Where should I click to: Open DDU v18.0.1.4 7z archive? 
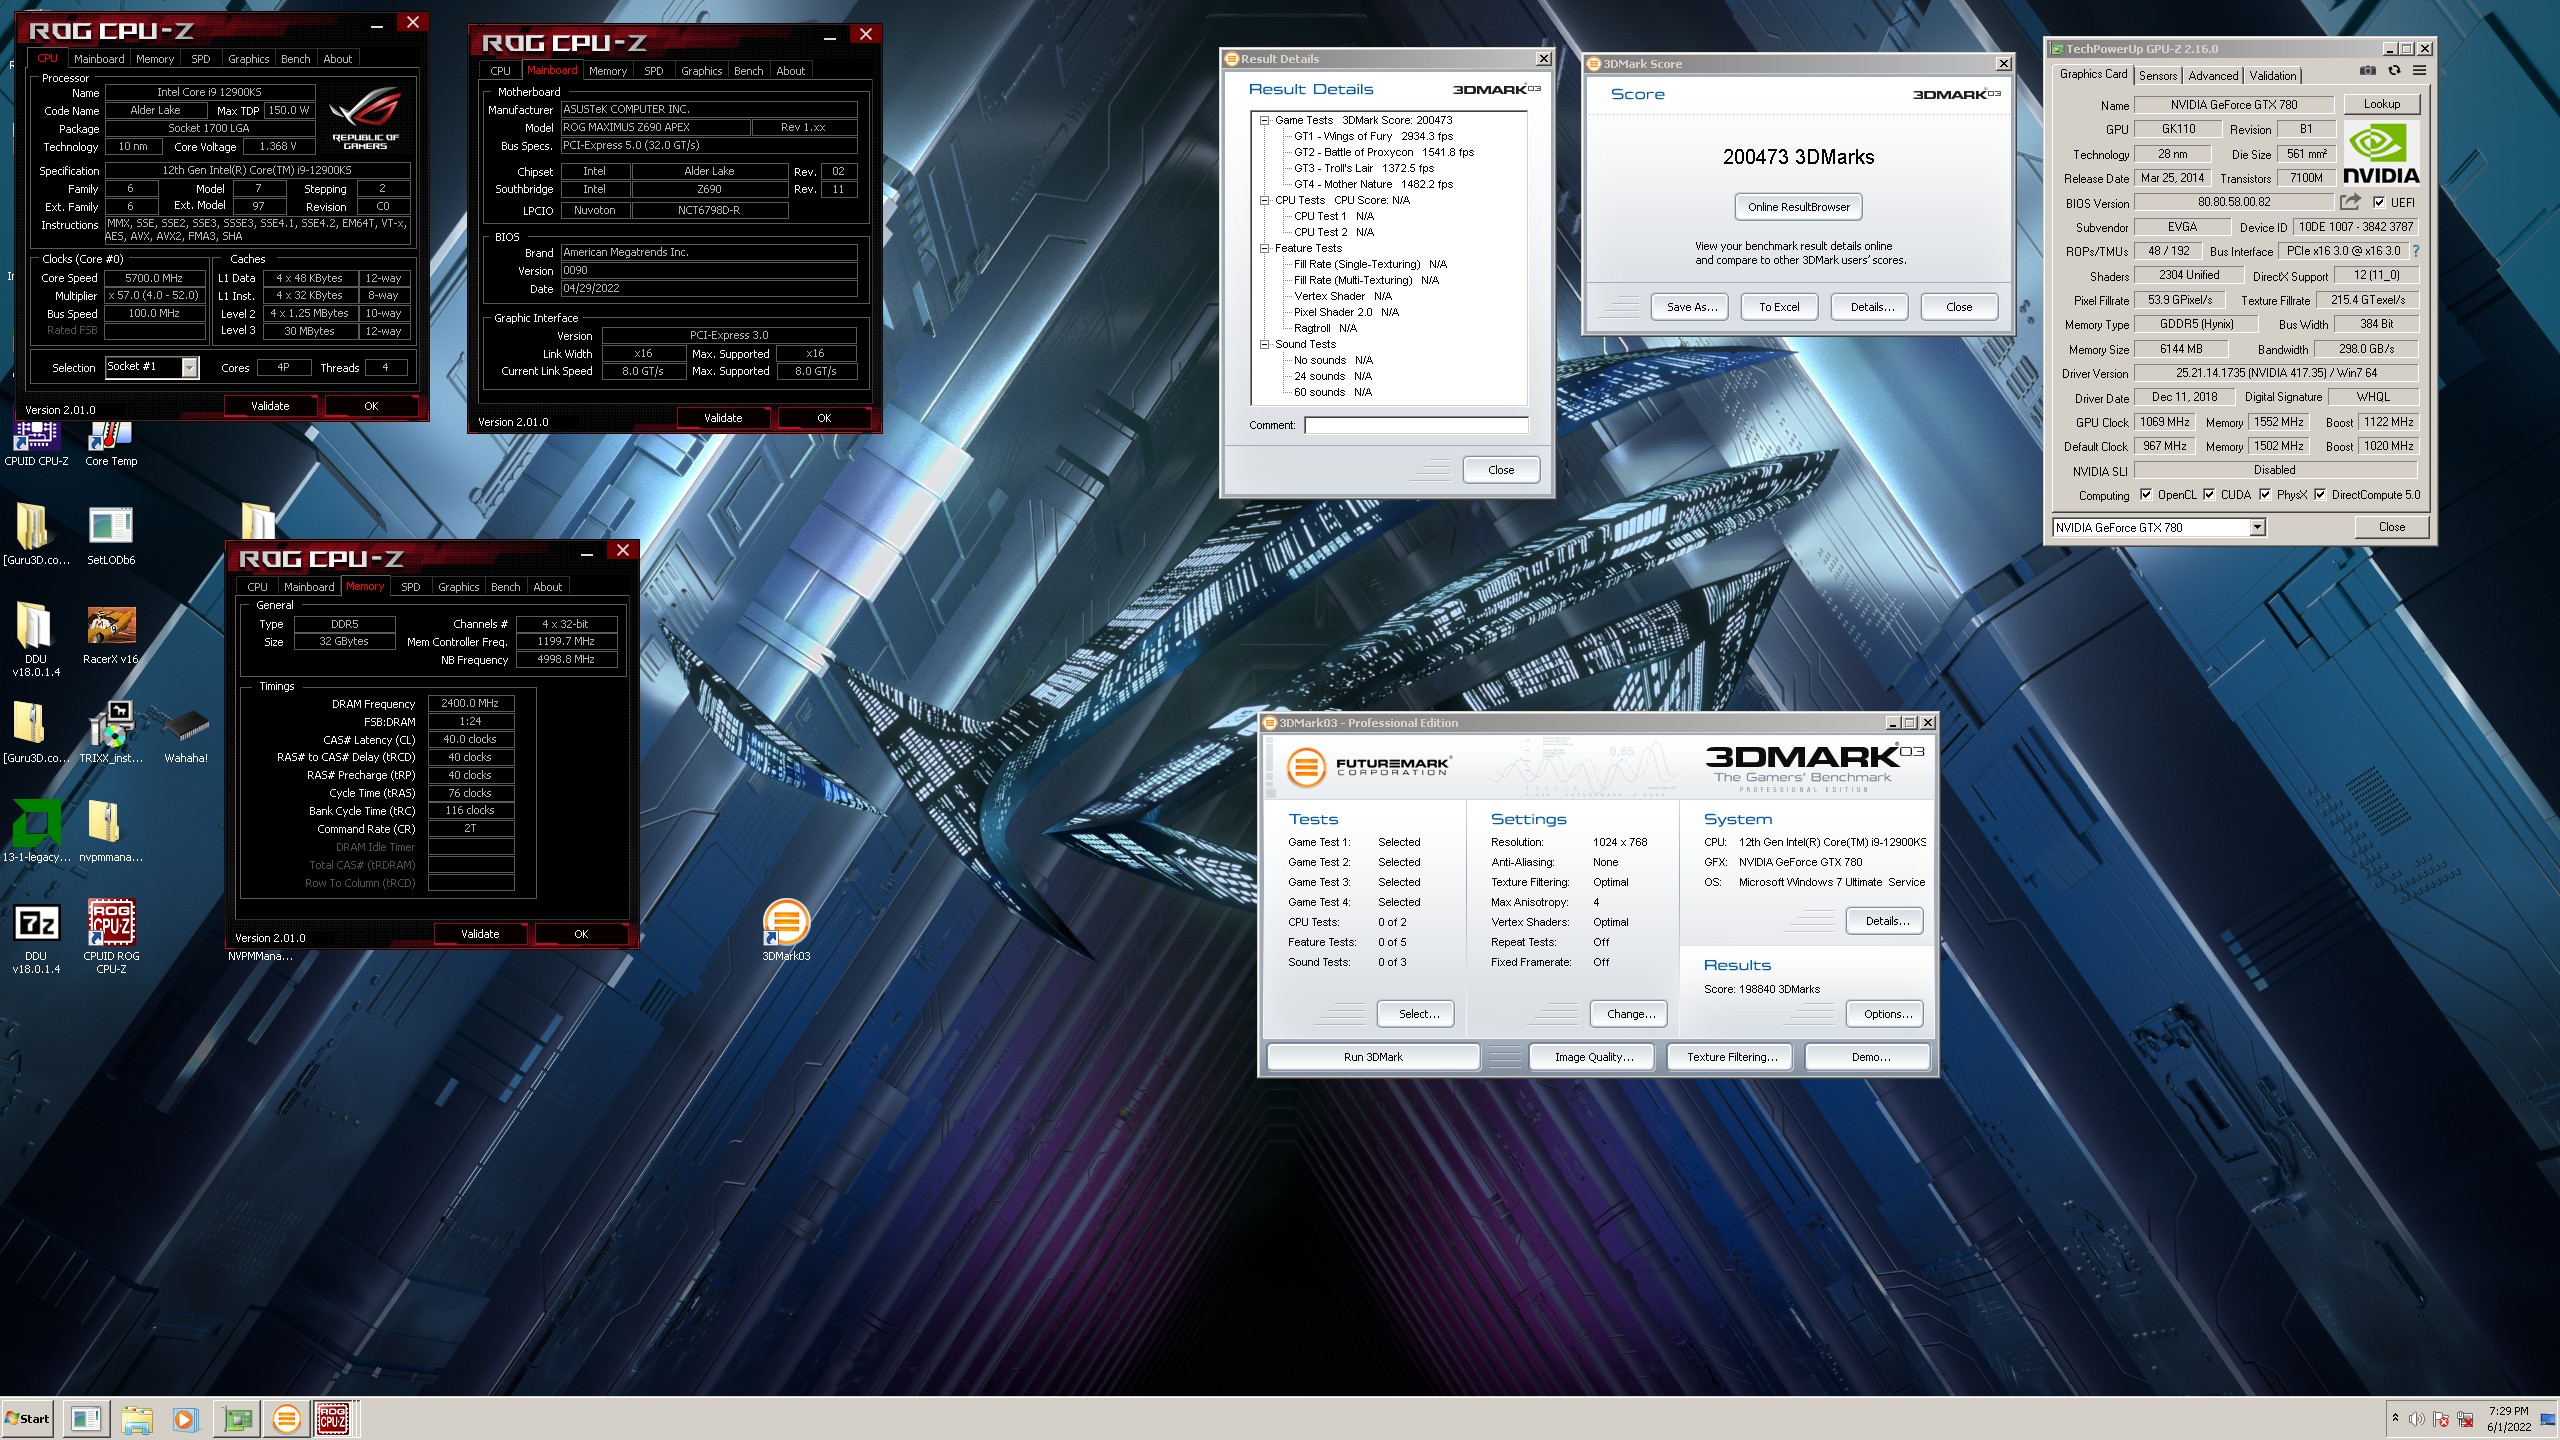[x=36, y=937]
